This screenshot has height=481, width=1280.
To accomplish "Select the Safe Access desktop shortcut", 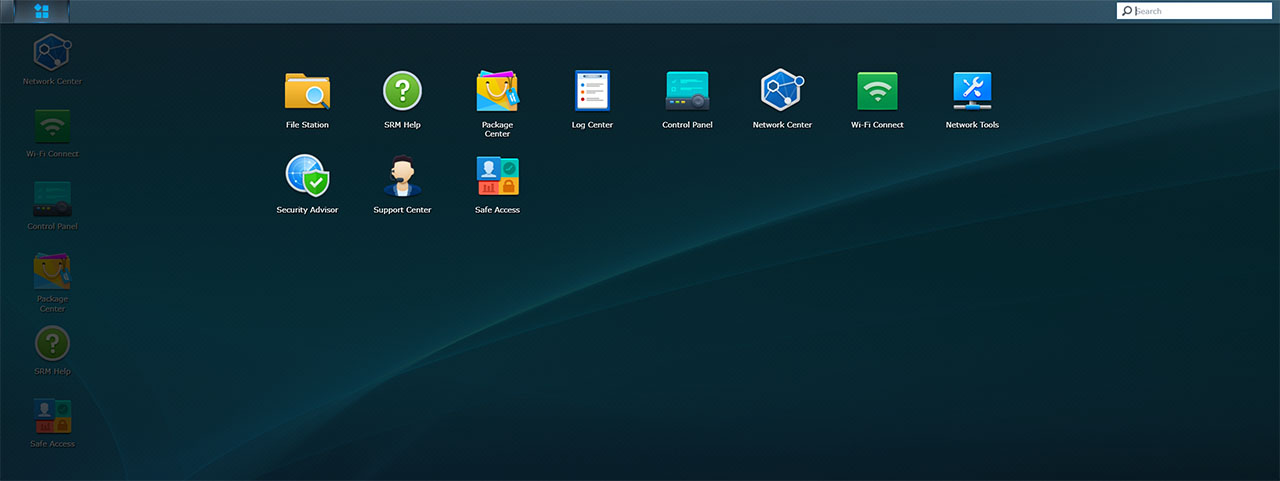I will (x=52, y=416).
